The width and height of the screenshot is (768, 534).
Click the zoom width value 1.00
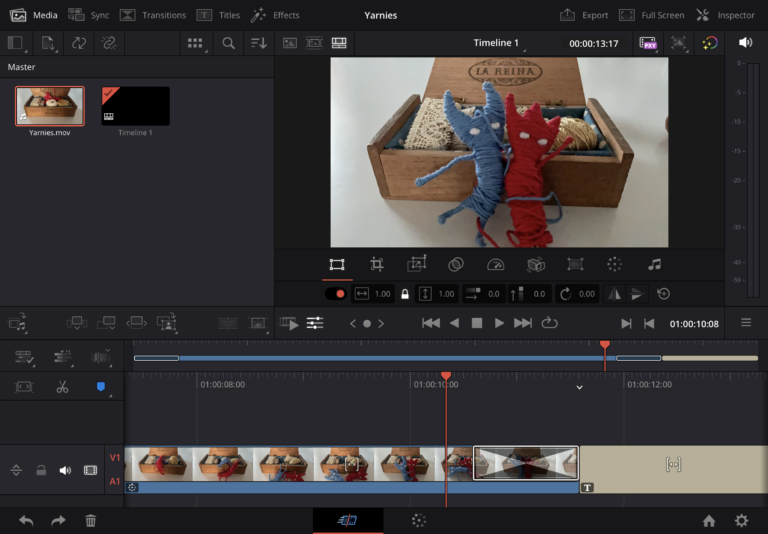pos(382,294)
